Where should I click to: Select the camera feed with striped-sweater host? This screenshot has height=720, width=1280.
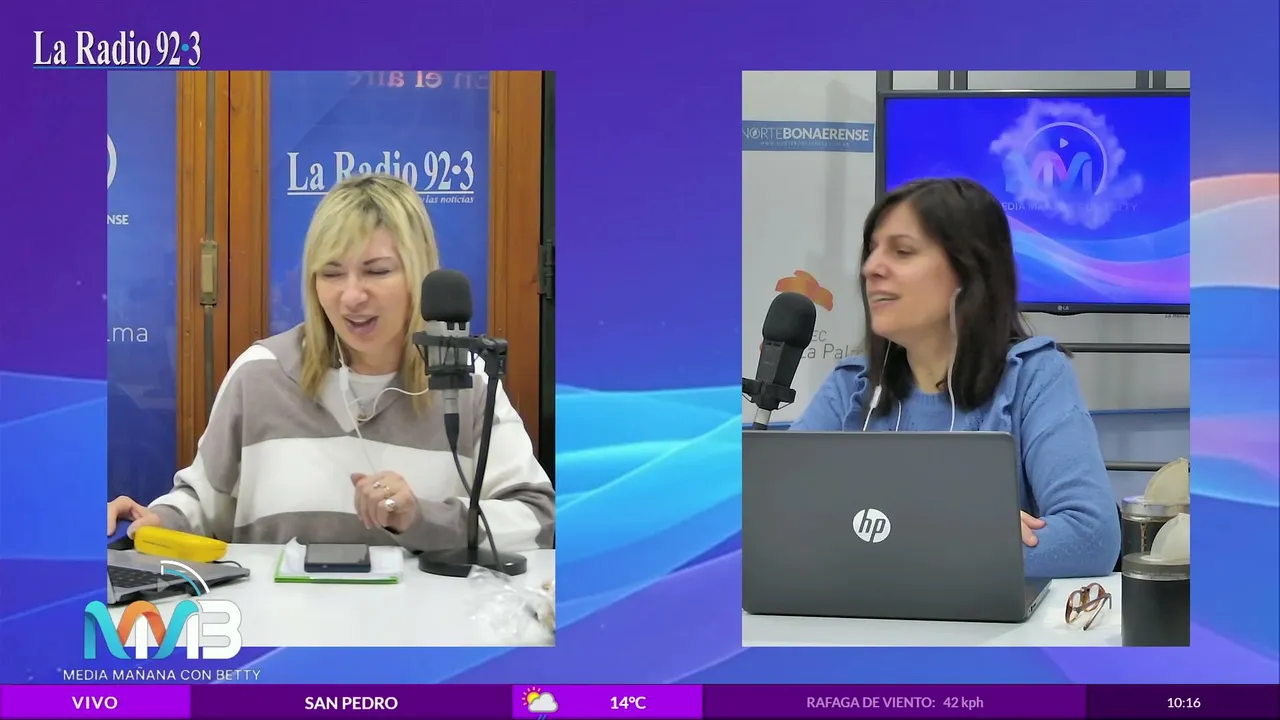pos(331,358)
